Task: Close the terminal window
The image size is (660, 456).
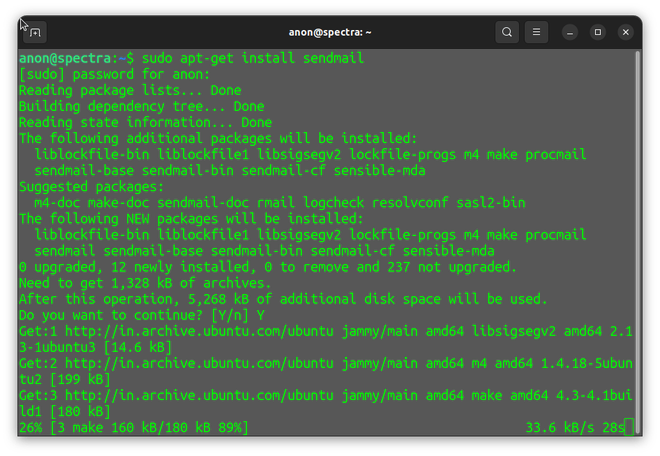Action: (x=625, y=32)
